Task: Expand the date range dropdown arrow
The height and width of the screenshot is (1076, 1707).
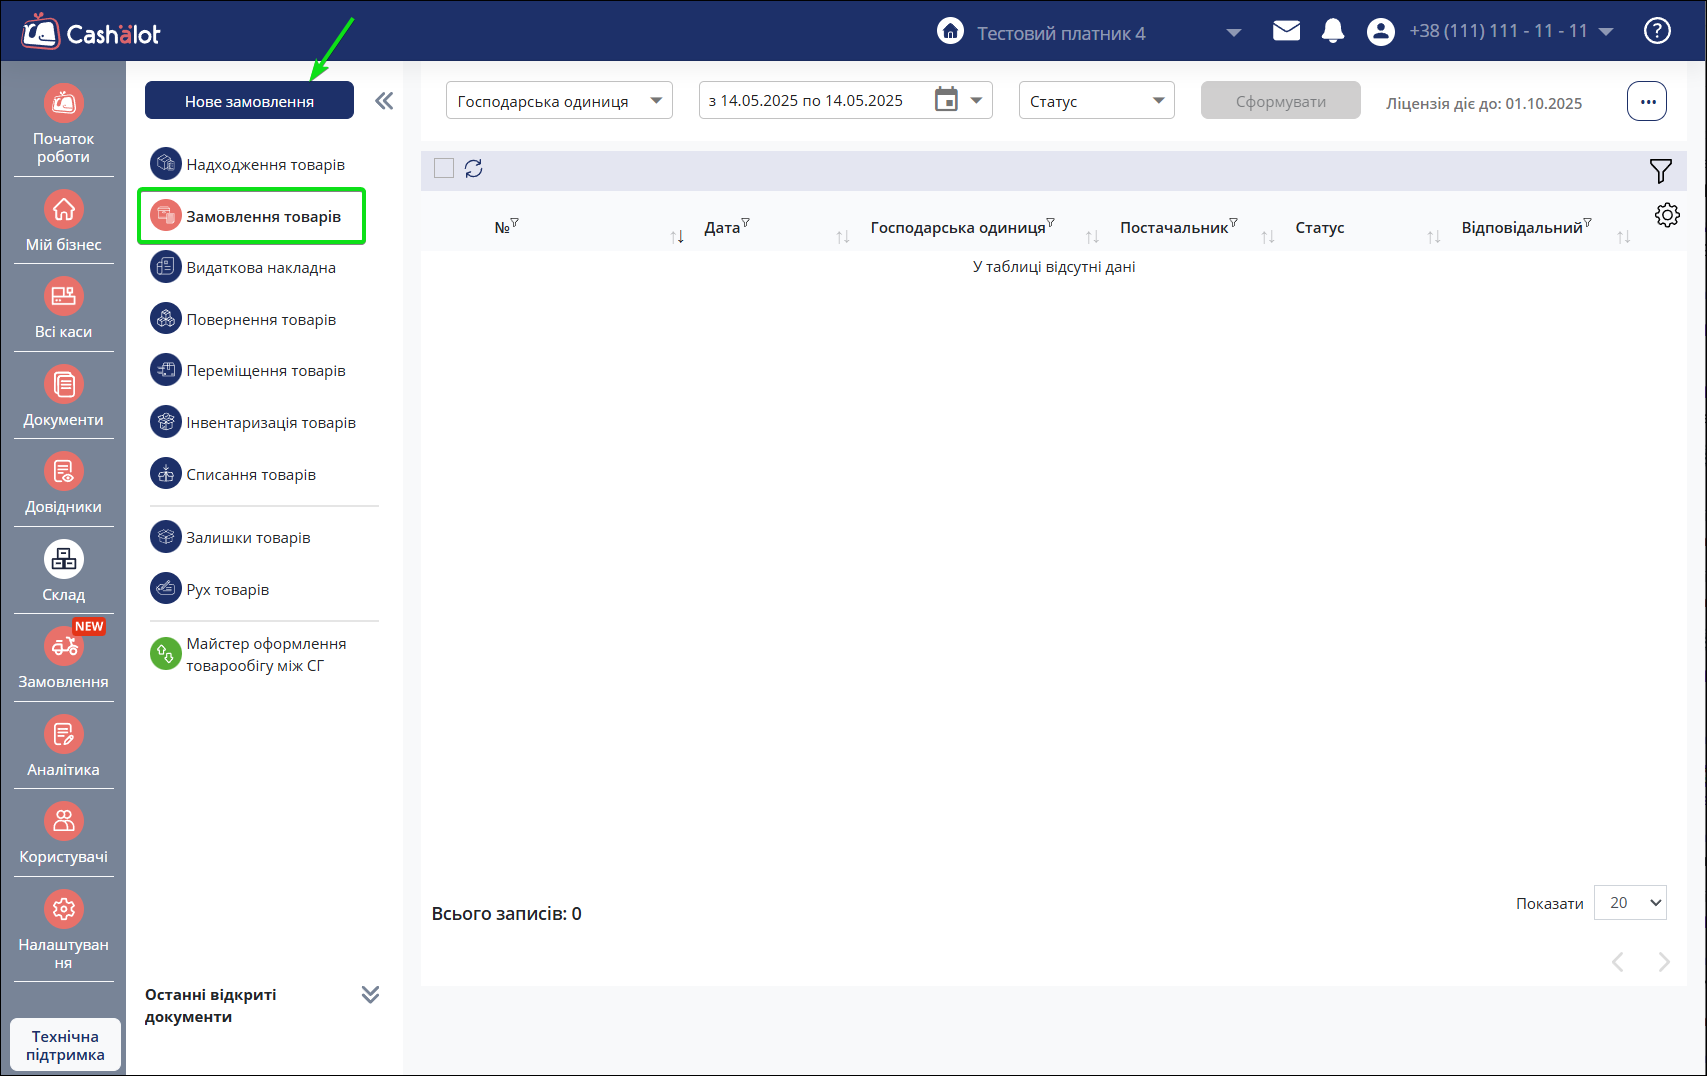Action: pyautogui.click(x=977, y=100)
